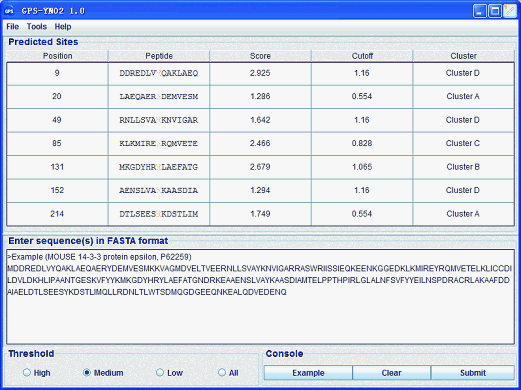Click the >Example FASTA header line
The width and height of the screenshot is (521, 390).
(99, 257)
